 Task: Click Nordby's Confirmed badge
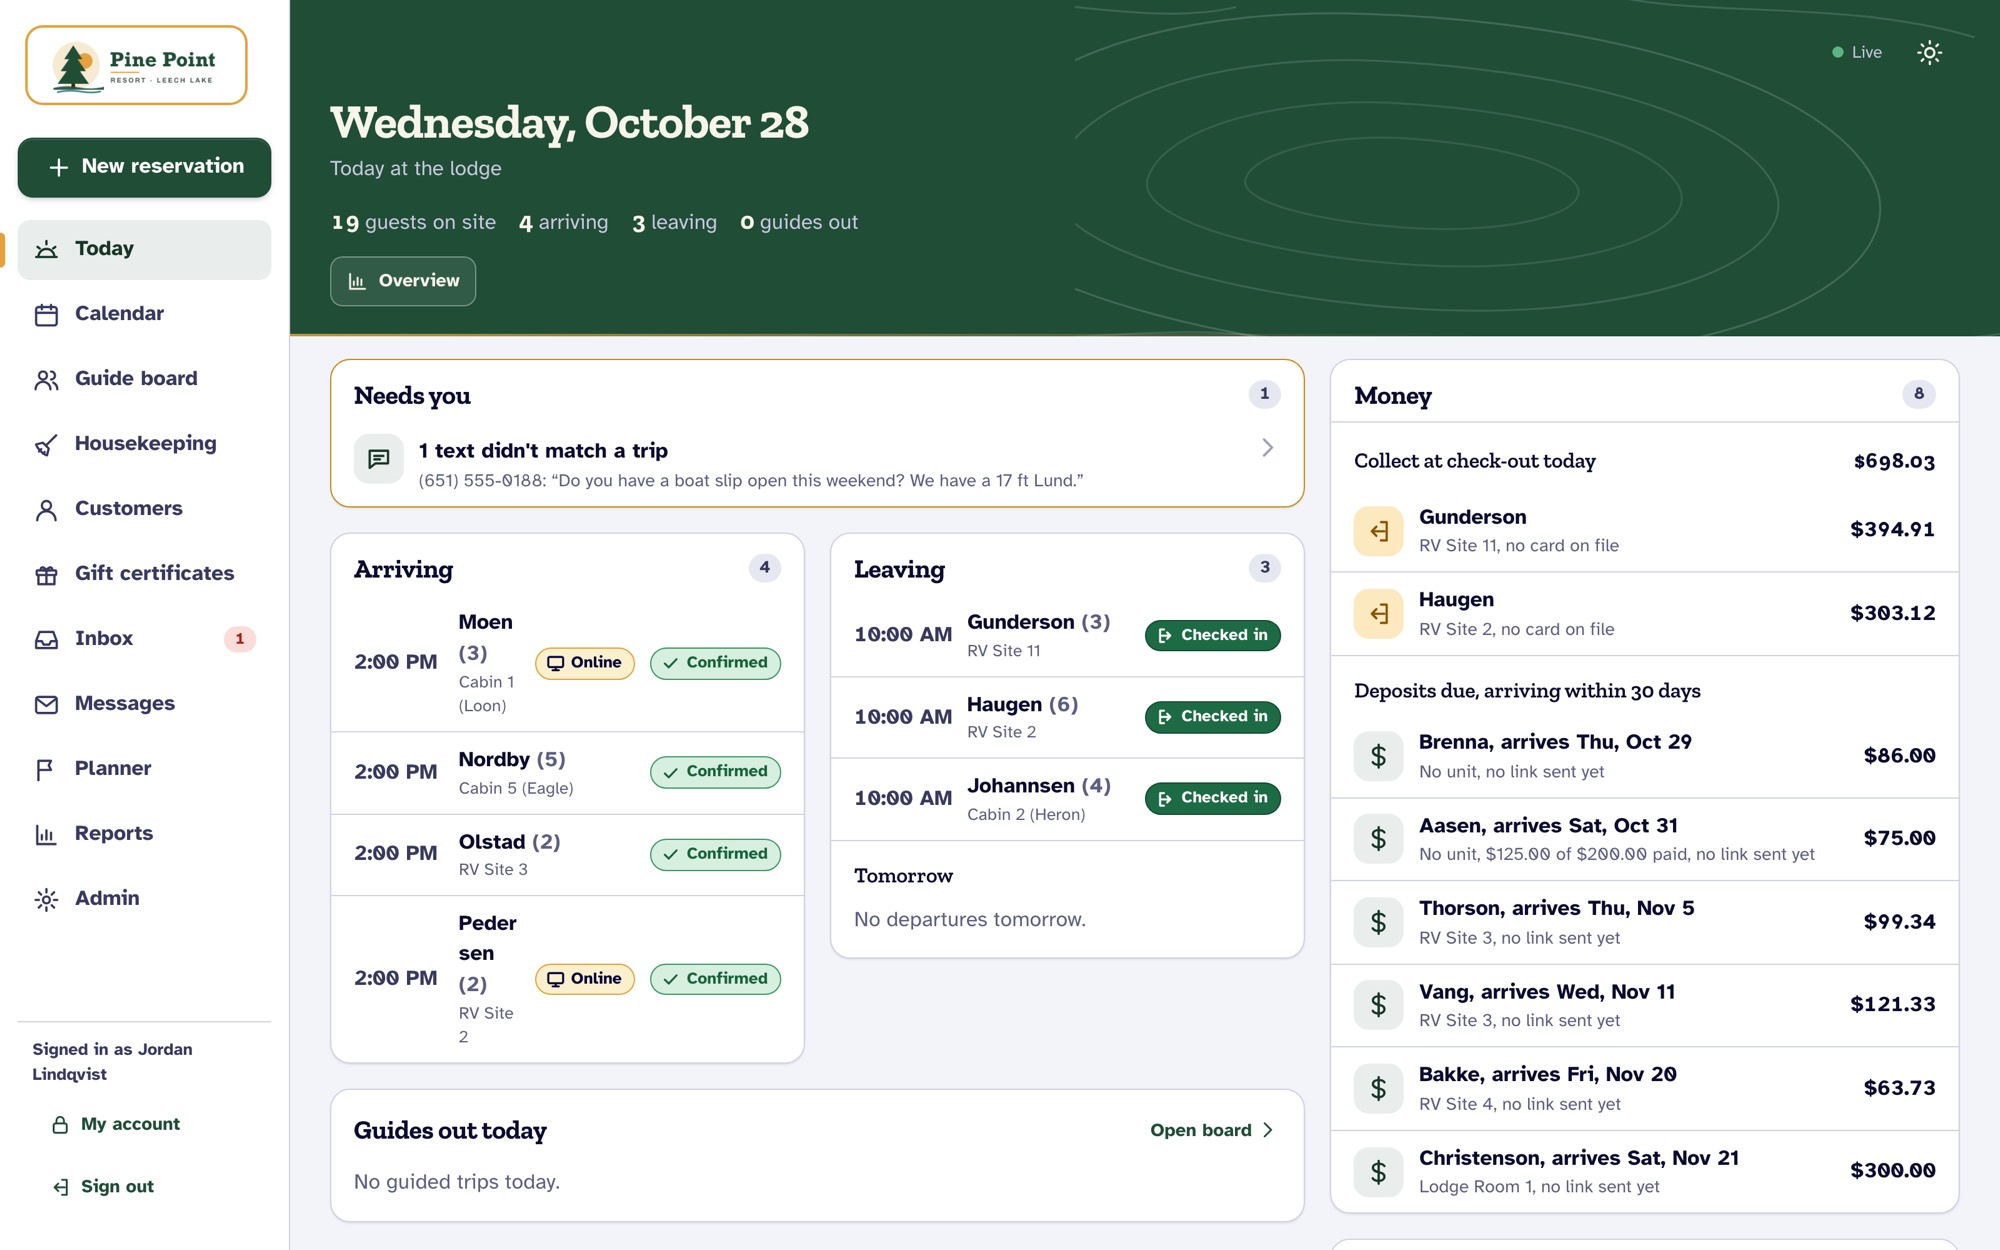pos(716,772)
